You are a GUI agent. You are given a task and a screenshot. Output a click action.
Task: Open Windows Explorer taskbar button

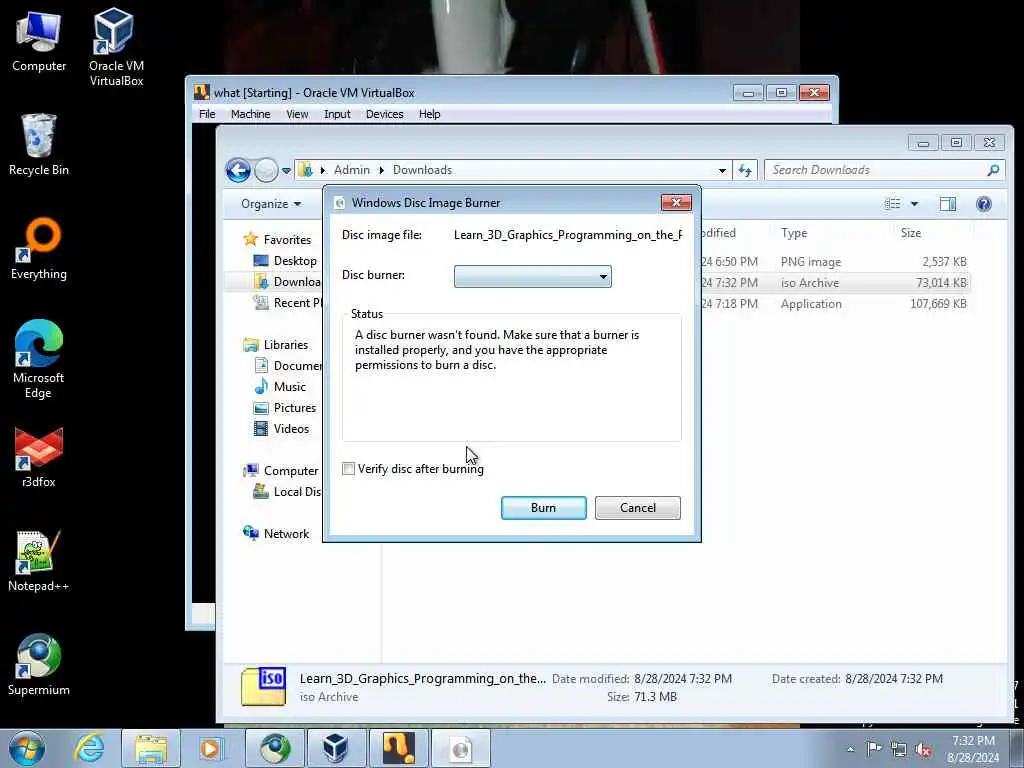point(151,748)
